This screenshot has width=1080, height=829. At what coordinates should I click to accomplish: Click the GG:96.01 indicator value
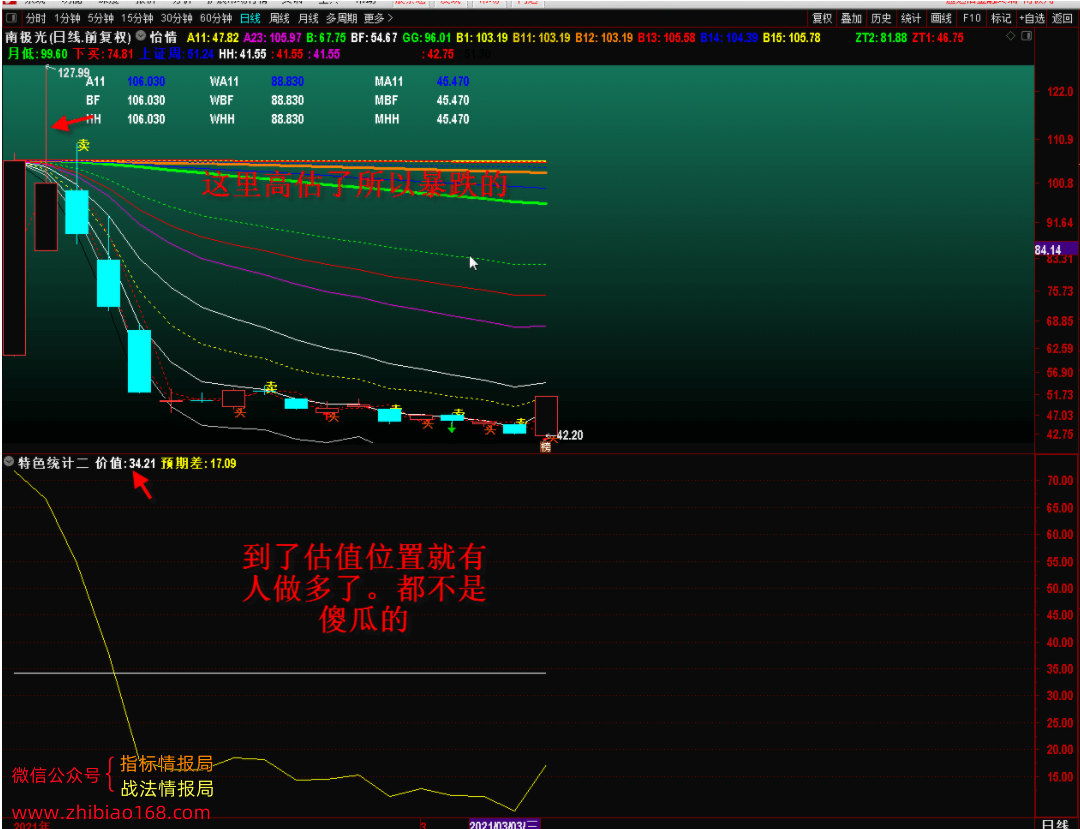[x=426, y=38]
